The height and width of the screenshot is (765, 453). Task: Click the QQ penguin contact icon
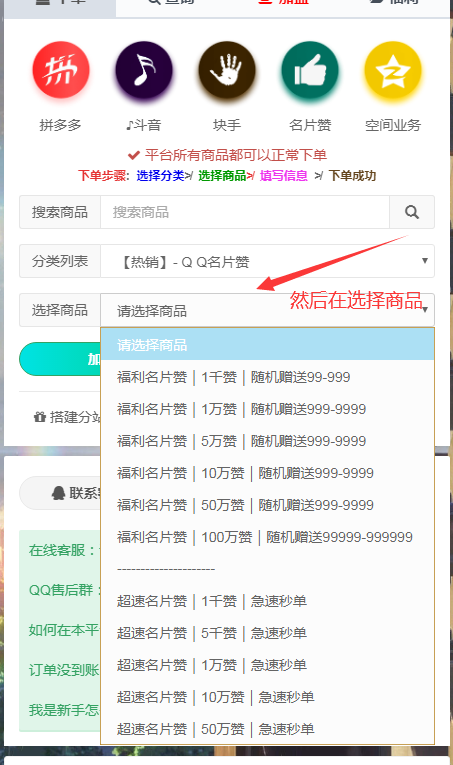tap(59, 493)
